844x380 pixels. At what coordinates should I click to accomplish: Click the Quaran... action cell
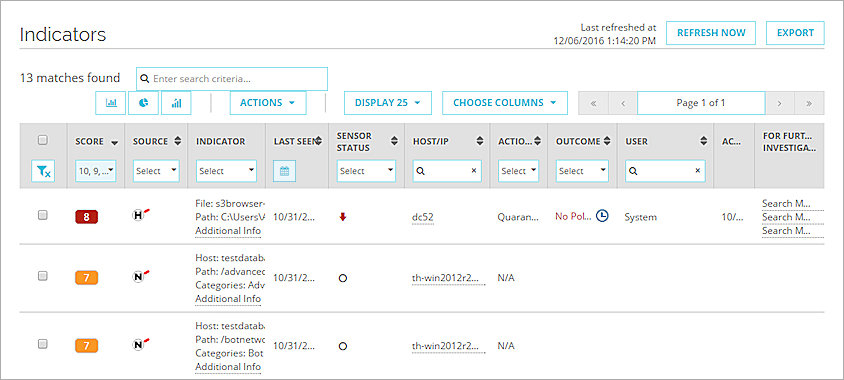(518, 217)
